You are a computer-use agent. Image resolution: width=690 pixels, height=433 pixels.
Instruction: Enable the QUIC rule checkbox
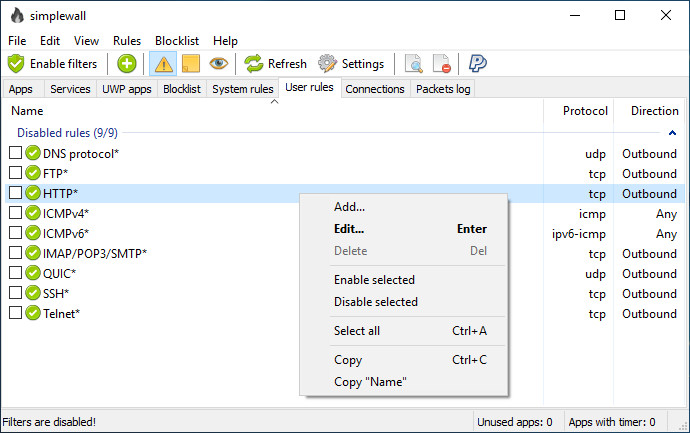pyautogui.click(x=15, y=274)
